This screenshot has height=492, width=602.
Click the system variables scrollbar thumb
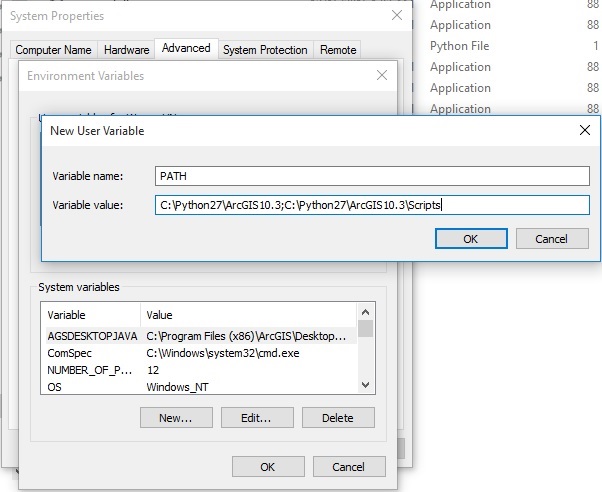(366, 328)
